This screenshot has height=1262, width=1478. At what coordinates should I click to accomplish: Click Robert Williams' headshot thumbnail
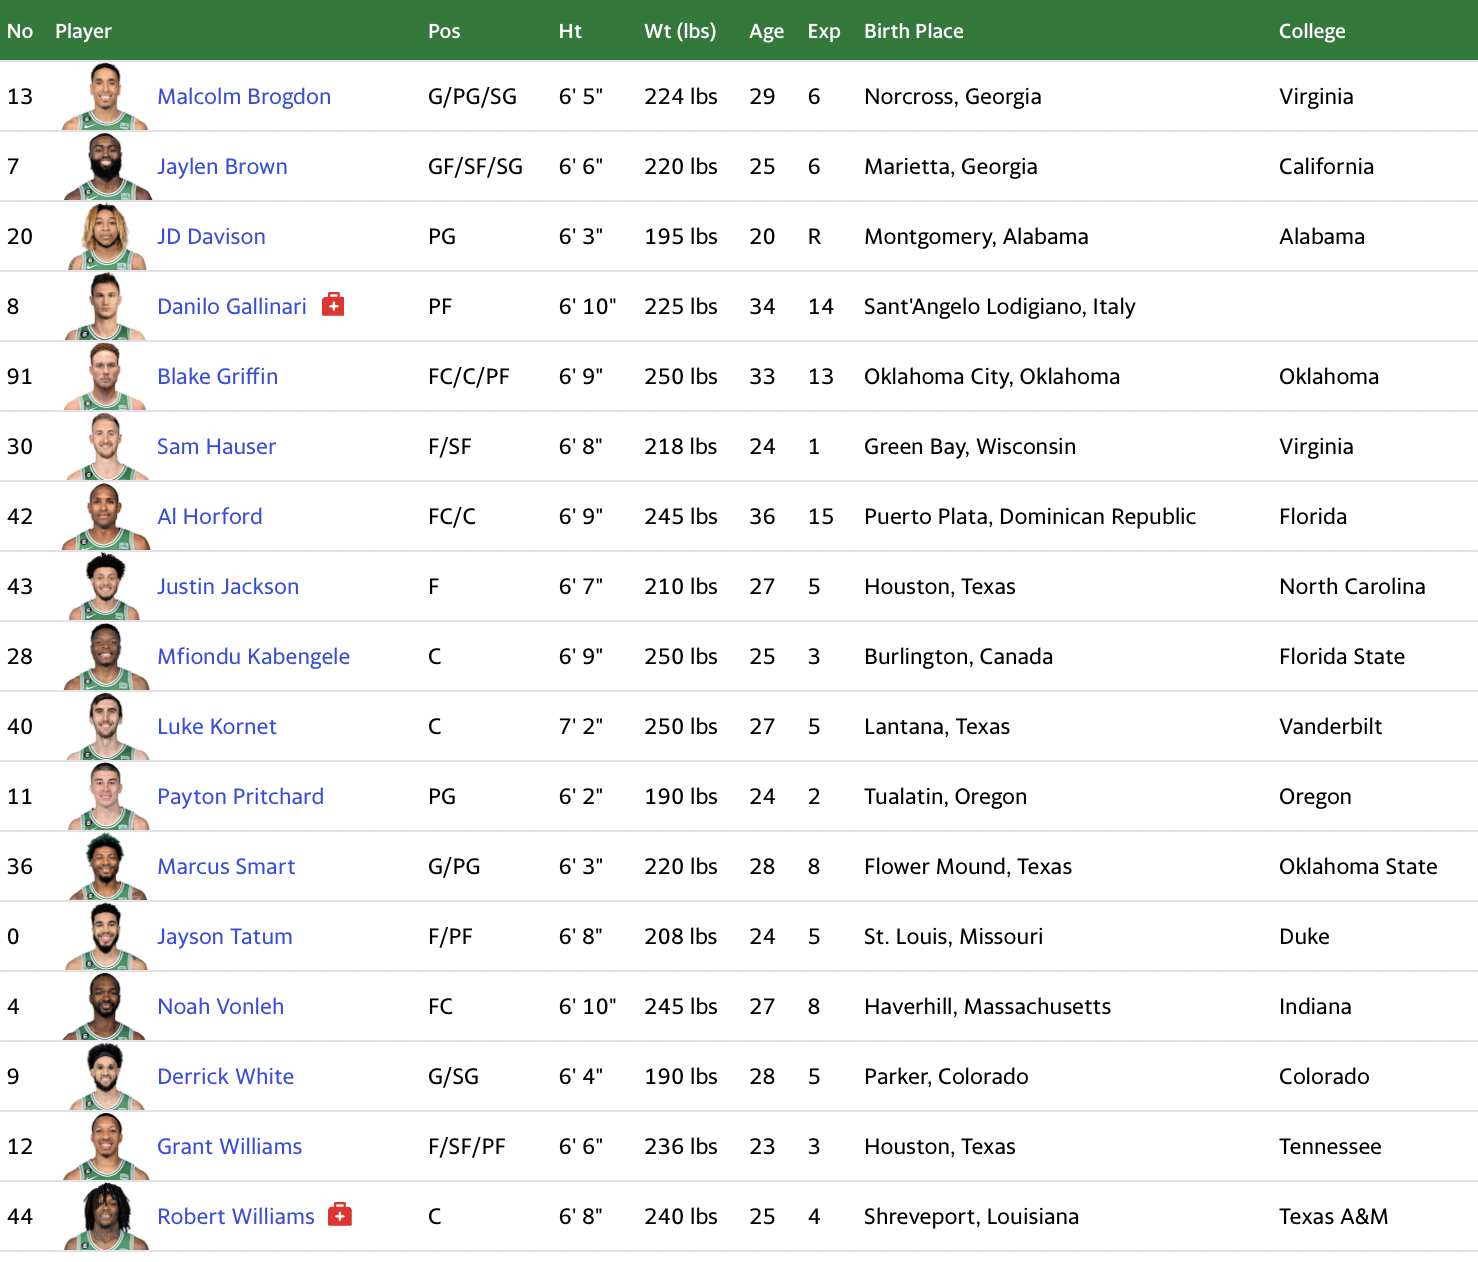click(106, 1217)
